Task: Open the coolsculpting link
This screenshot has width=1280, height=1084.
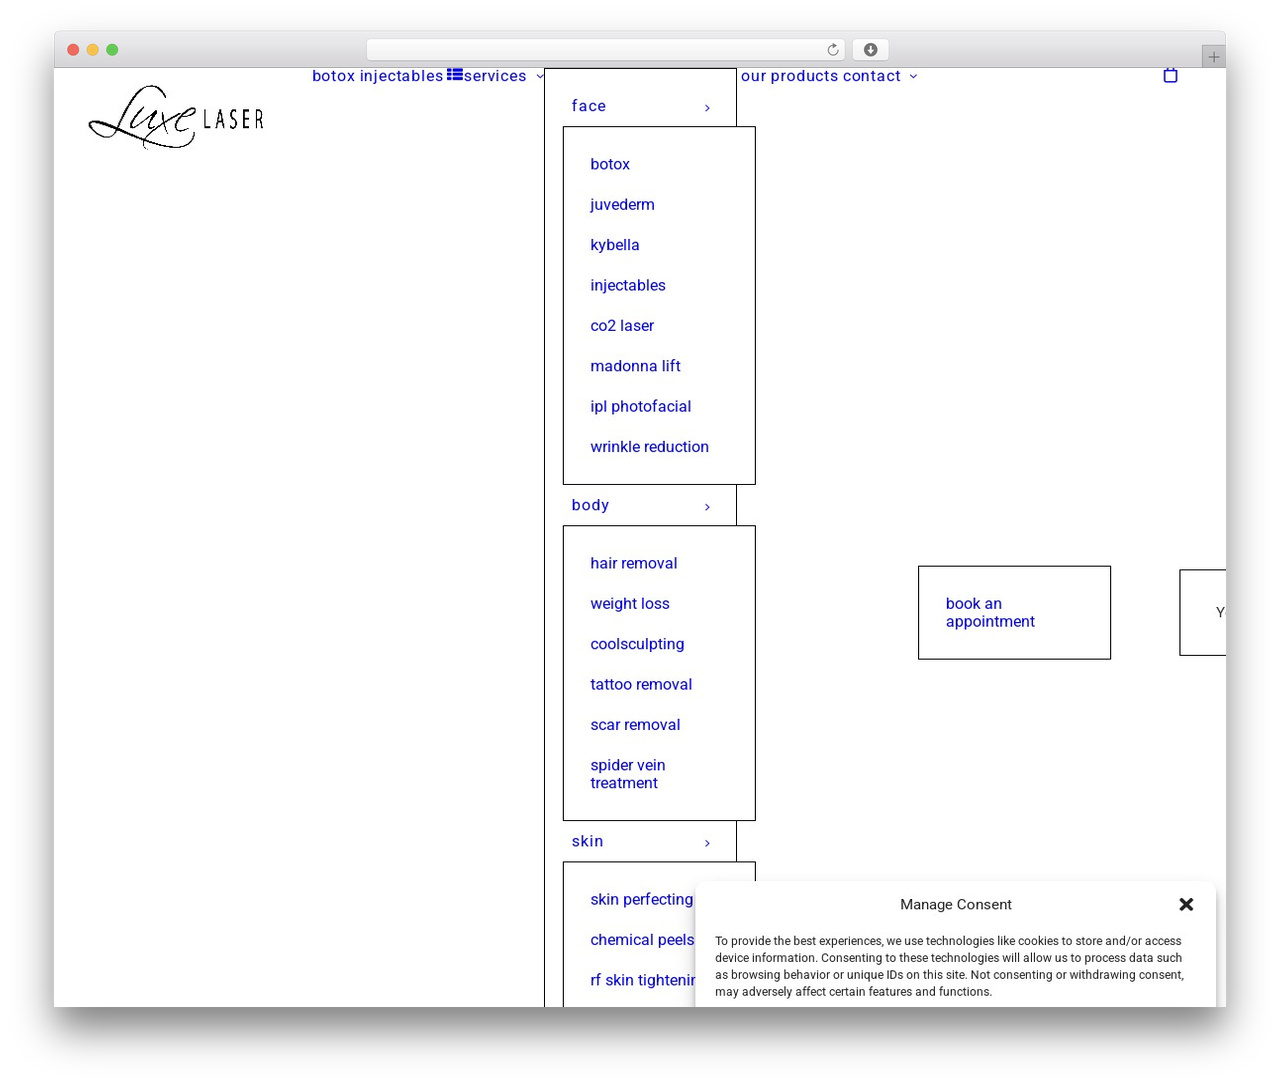Action: pyautogui.click(x=637, y=644)
